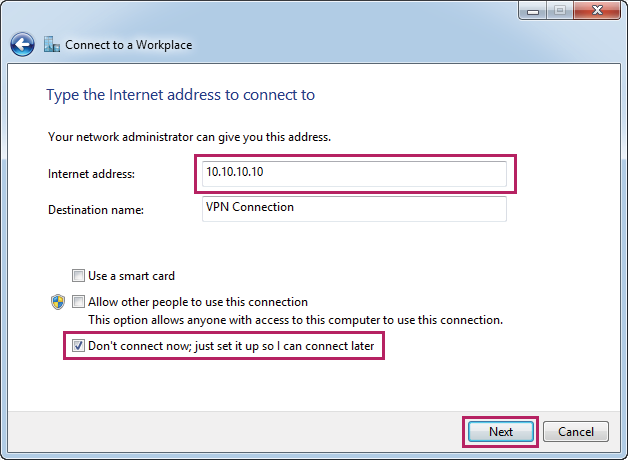
Task: Click the "Type the Internet address" heading
Action: [x=180, y=95]
